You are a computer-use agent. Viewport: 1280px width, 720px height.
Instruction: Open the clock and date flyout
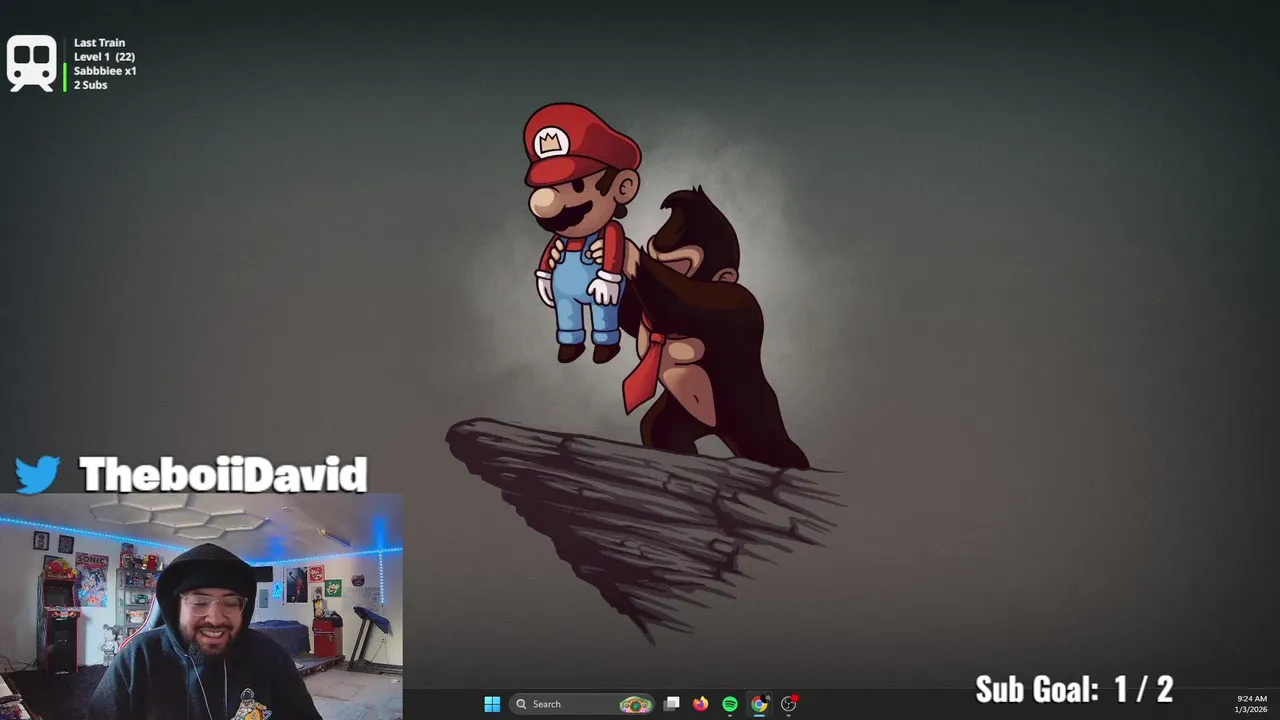[1251, 704]
